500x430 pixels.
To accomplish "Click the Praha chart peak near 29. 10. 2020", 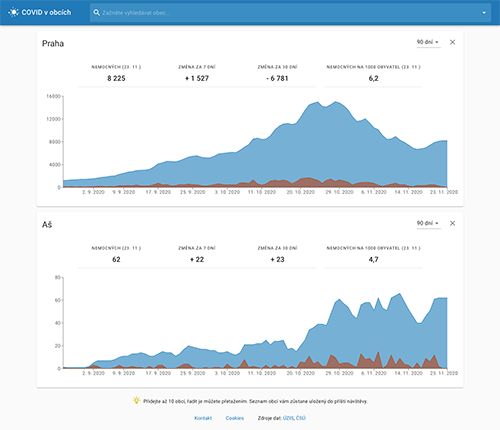I will coord(336,102).
